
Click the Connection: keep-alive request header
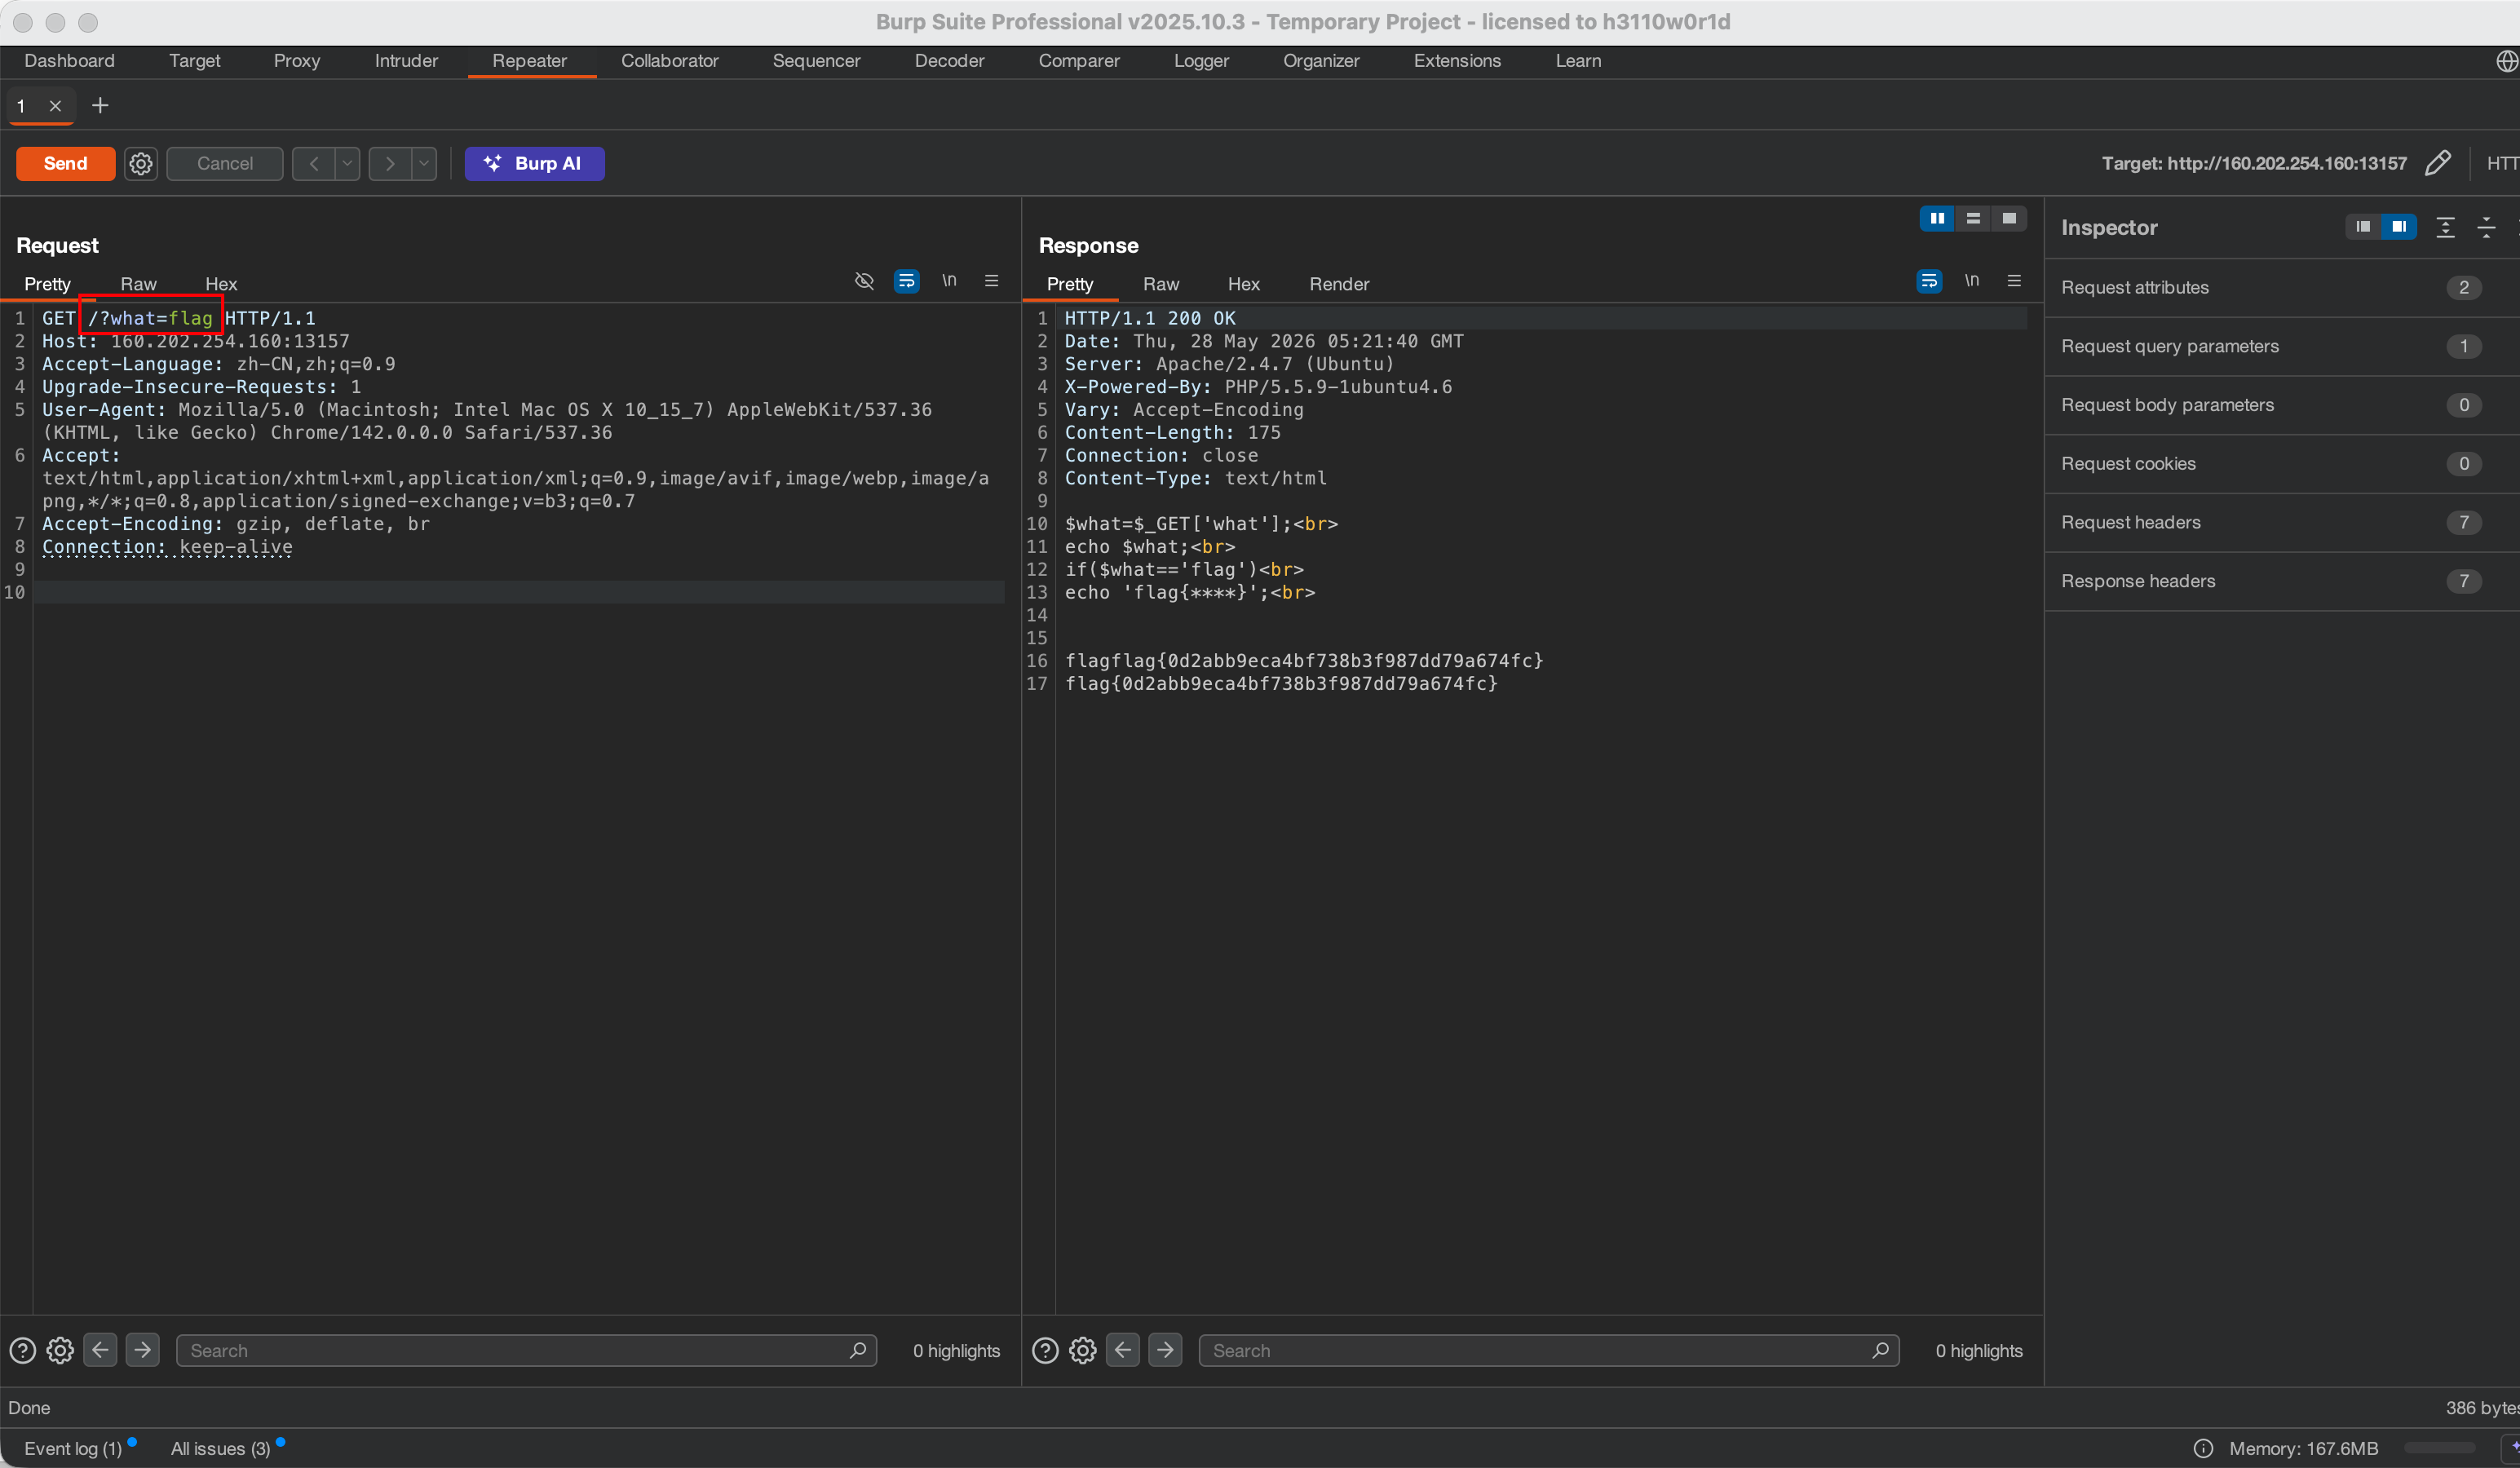tap(168, 547)
